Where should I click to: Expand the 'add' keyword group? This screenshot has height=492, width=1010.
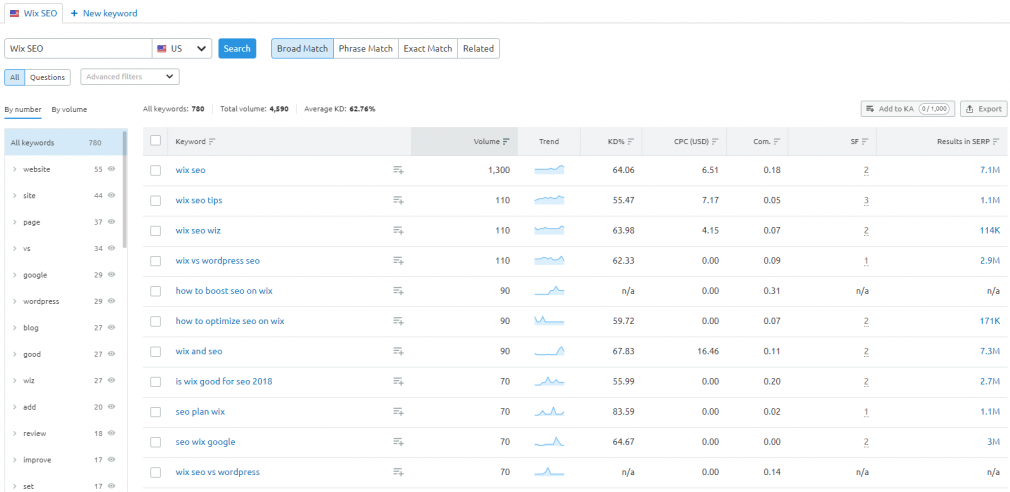[x=14, y=407]
